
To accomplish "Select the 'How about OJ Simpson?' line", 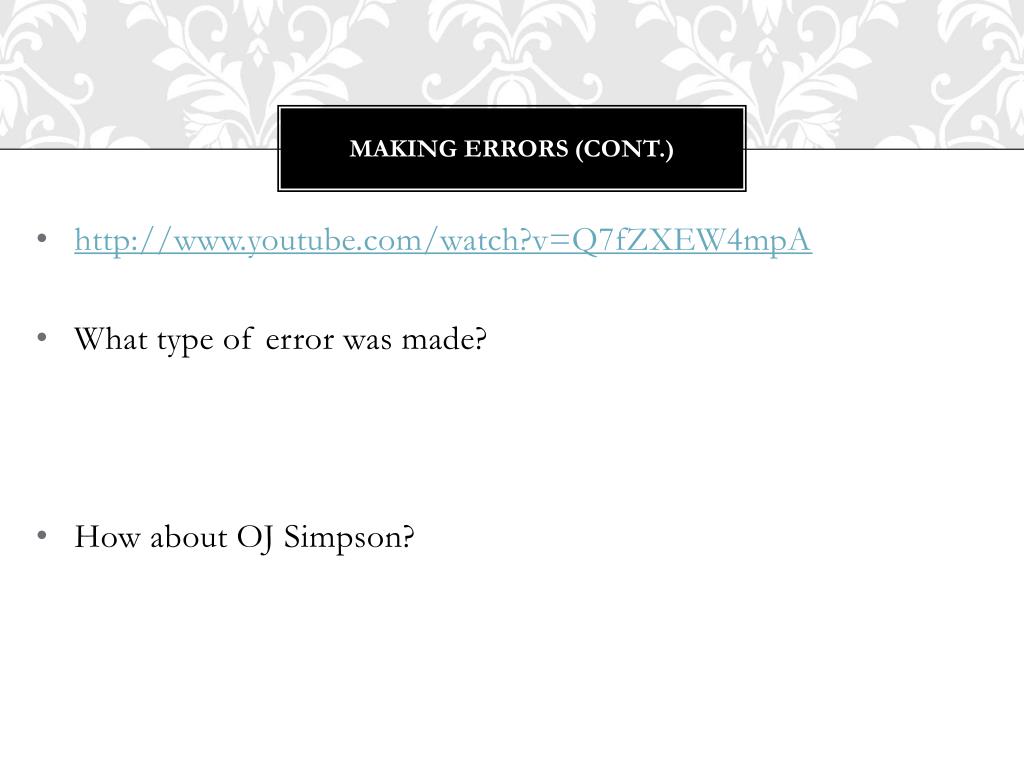I will click(x=244, y=537).
